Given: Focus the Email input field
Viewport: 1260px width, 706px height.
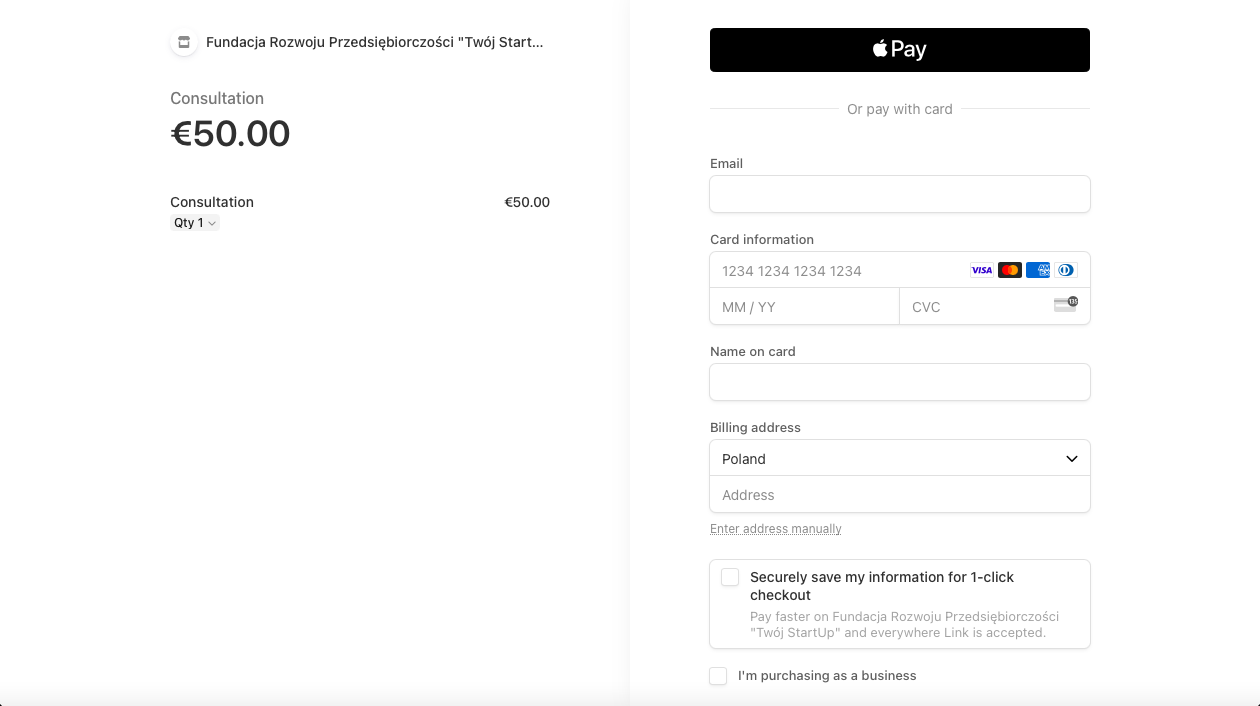Looking at the screenshot, I should 900,194.
